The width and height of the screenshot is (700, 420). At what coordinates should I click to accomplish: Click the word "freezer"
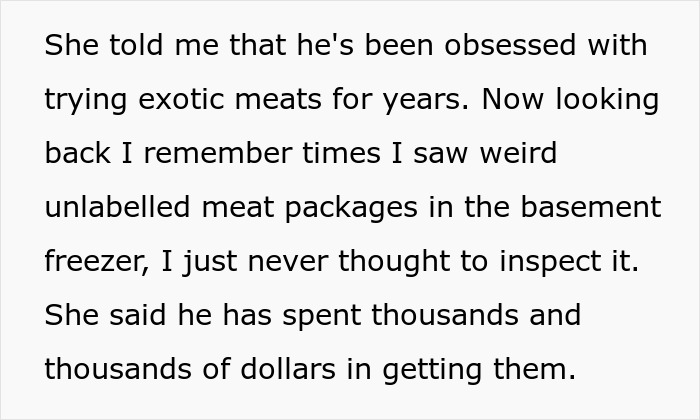pyautogui.click(x=92, y=262)
